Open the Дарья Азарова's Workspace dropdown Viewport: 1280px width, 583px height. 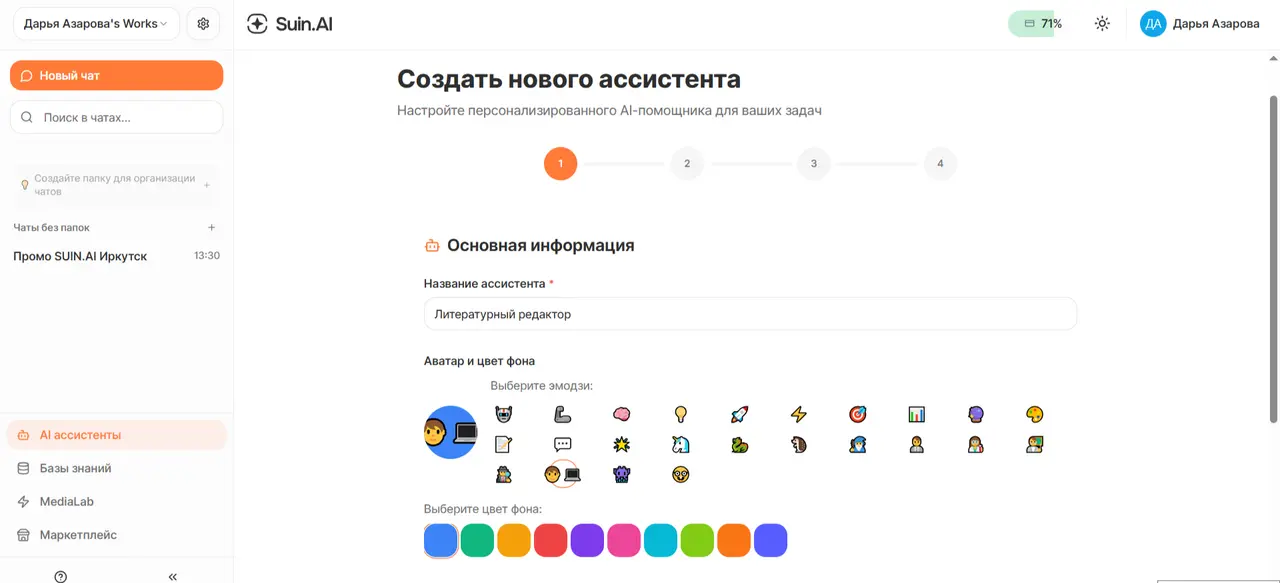pos(96,24)
